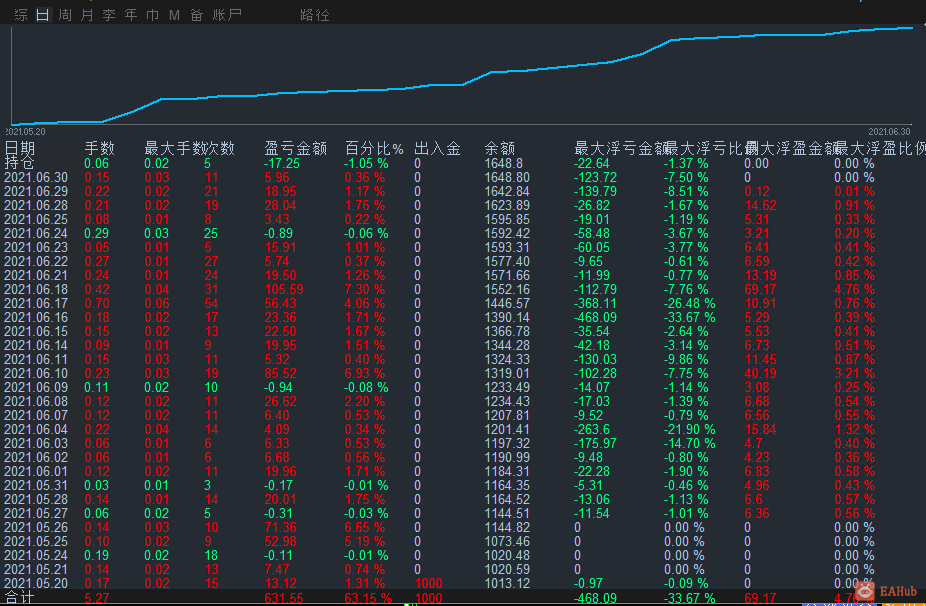The image size is (926, 606).
Task: Select the 持仓 position row label
Action: click(19, 163)
